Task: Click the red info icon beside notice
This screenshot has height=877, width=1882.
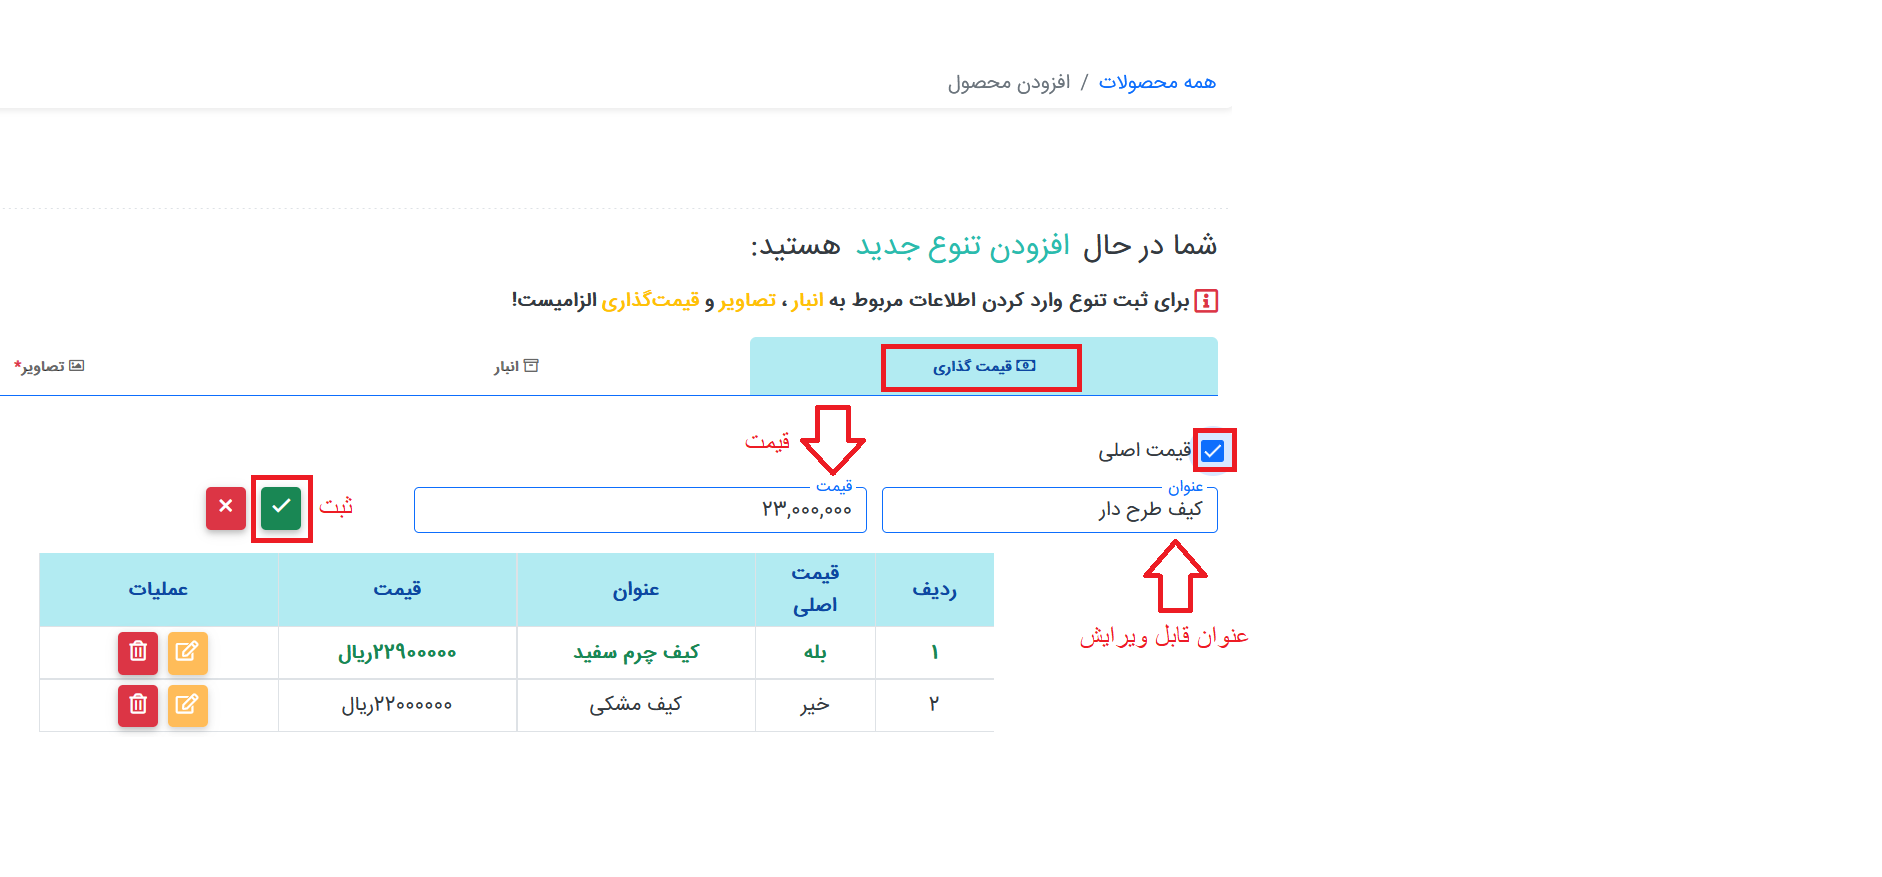Action: pos(1206,301)
